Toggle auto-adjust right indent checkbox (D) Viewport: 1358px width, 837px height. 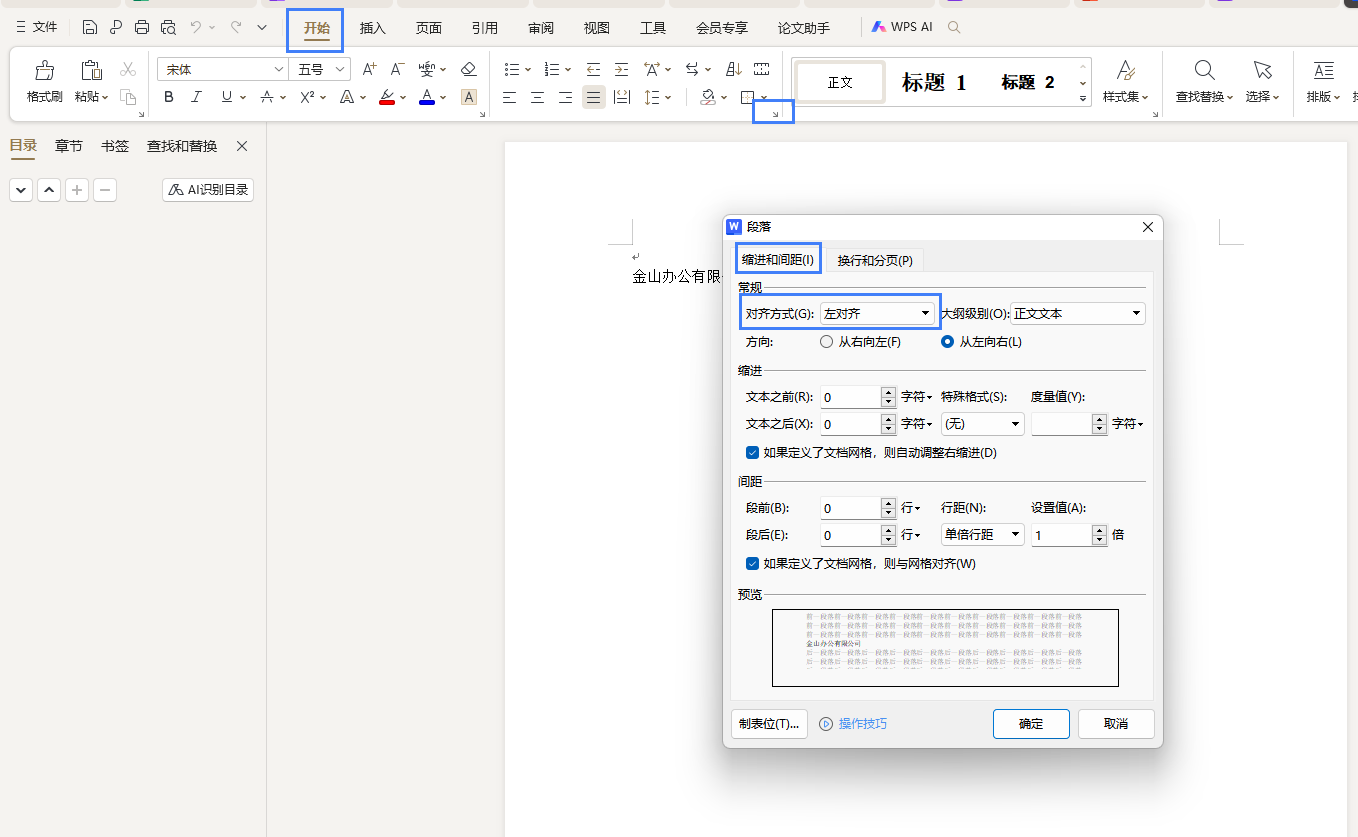click(753, 452)
